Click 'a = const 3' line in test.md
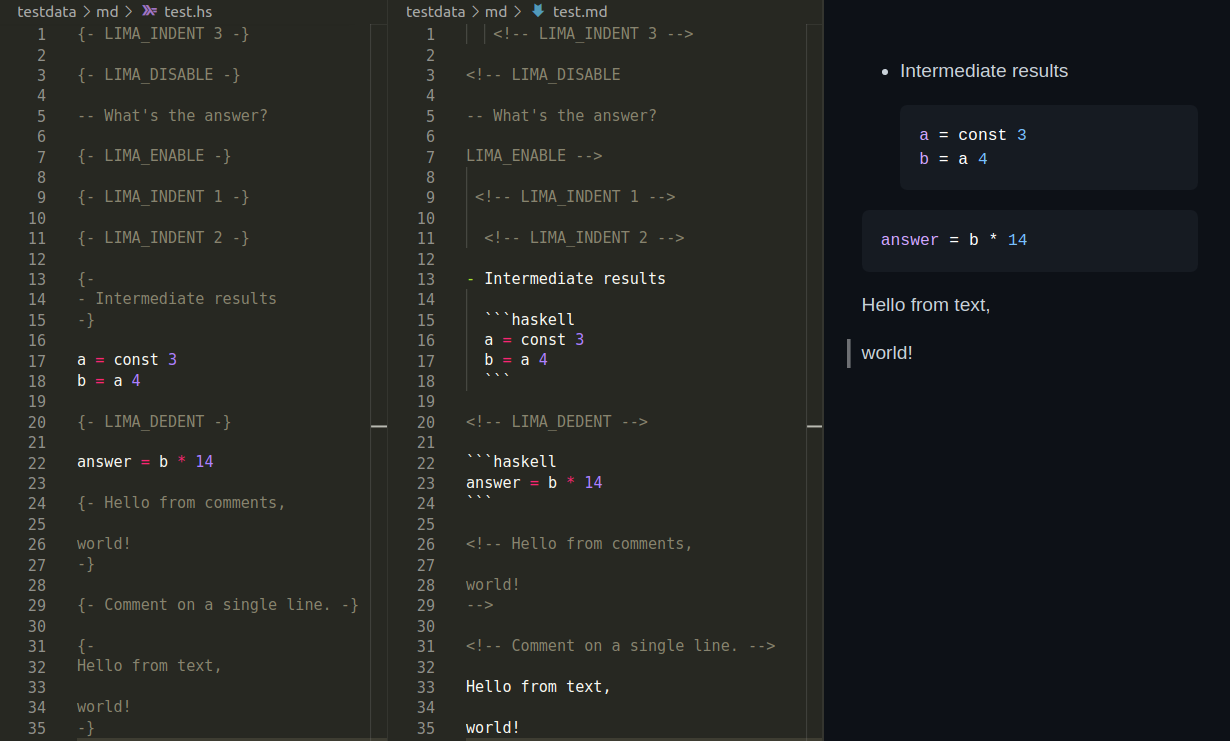Image resolution: width=1230 pixels, height=741 pixels. [534, 340]
